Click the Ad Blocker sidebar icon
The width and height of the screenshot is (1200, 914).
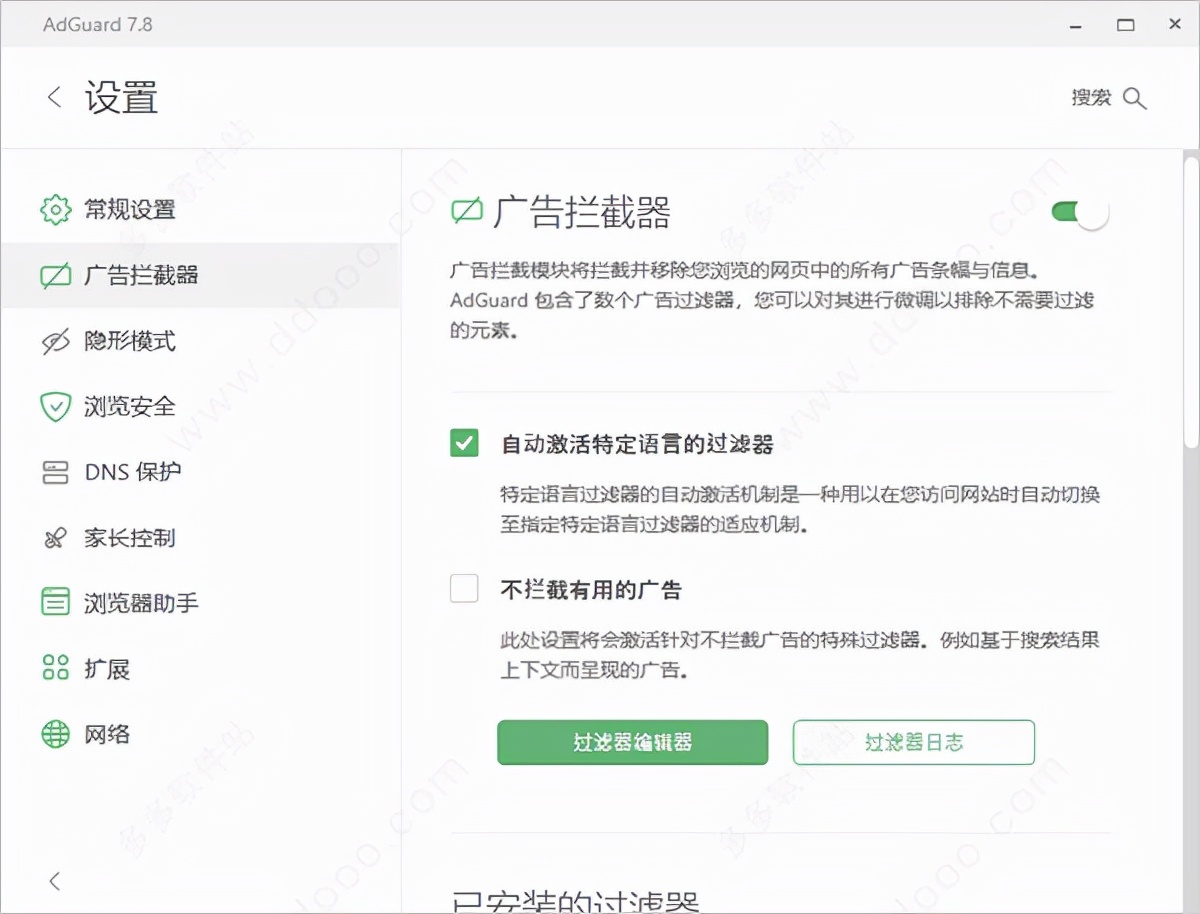click(55, 275)
